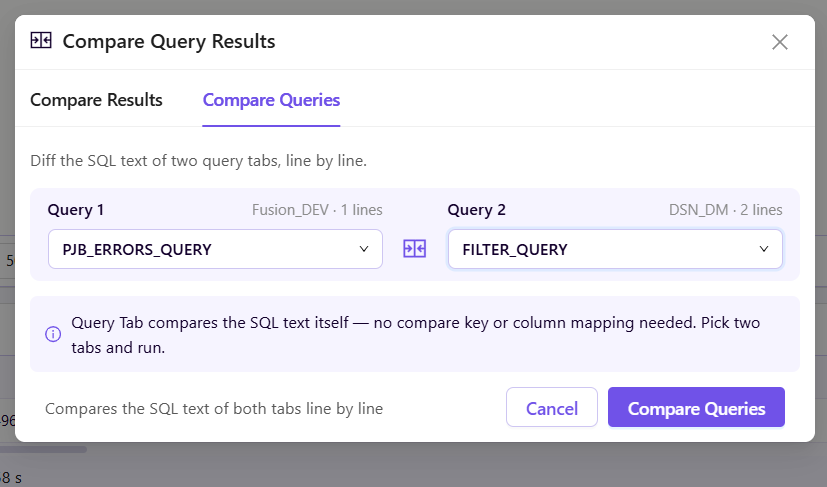
Task: Click the chevron arrow in Query 2 selector
Action: [764, 249]
